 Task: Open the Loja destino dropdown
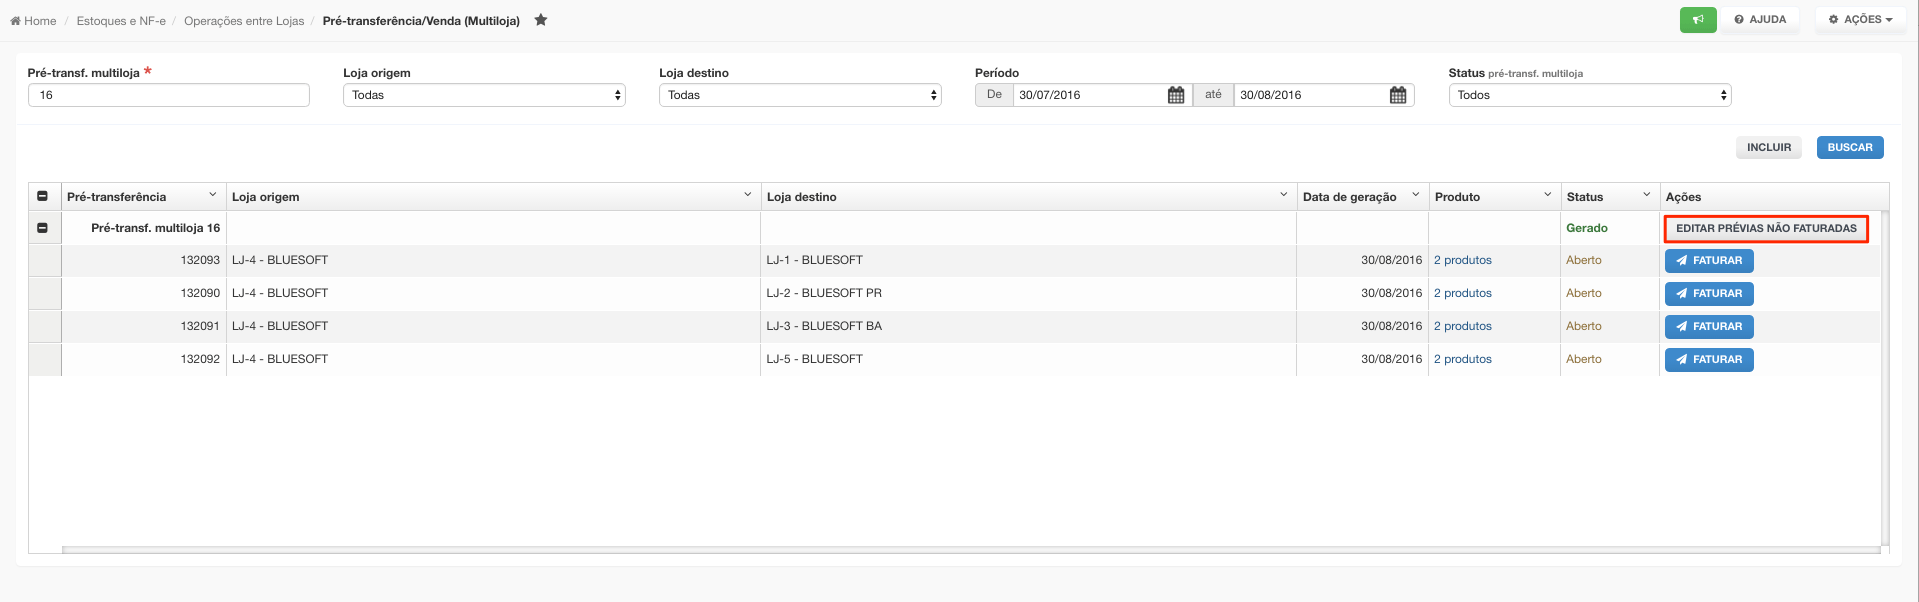coord(800,95)
